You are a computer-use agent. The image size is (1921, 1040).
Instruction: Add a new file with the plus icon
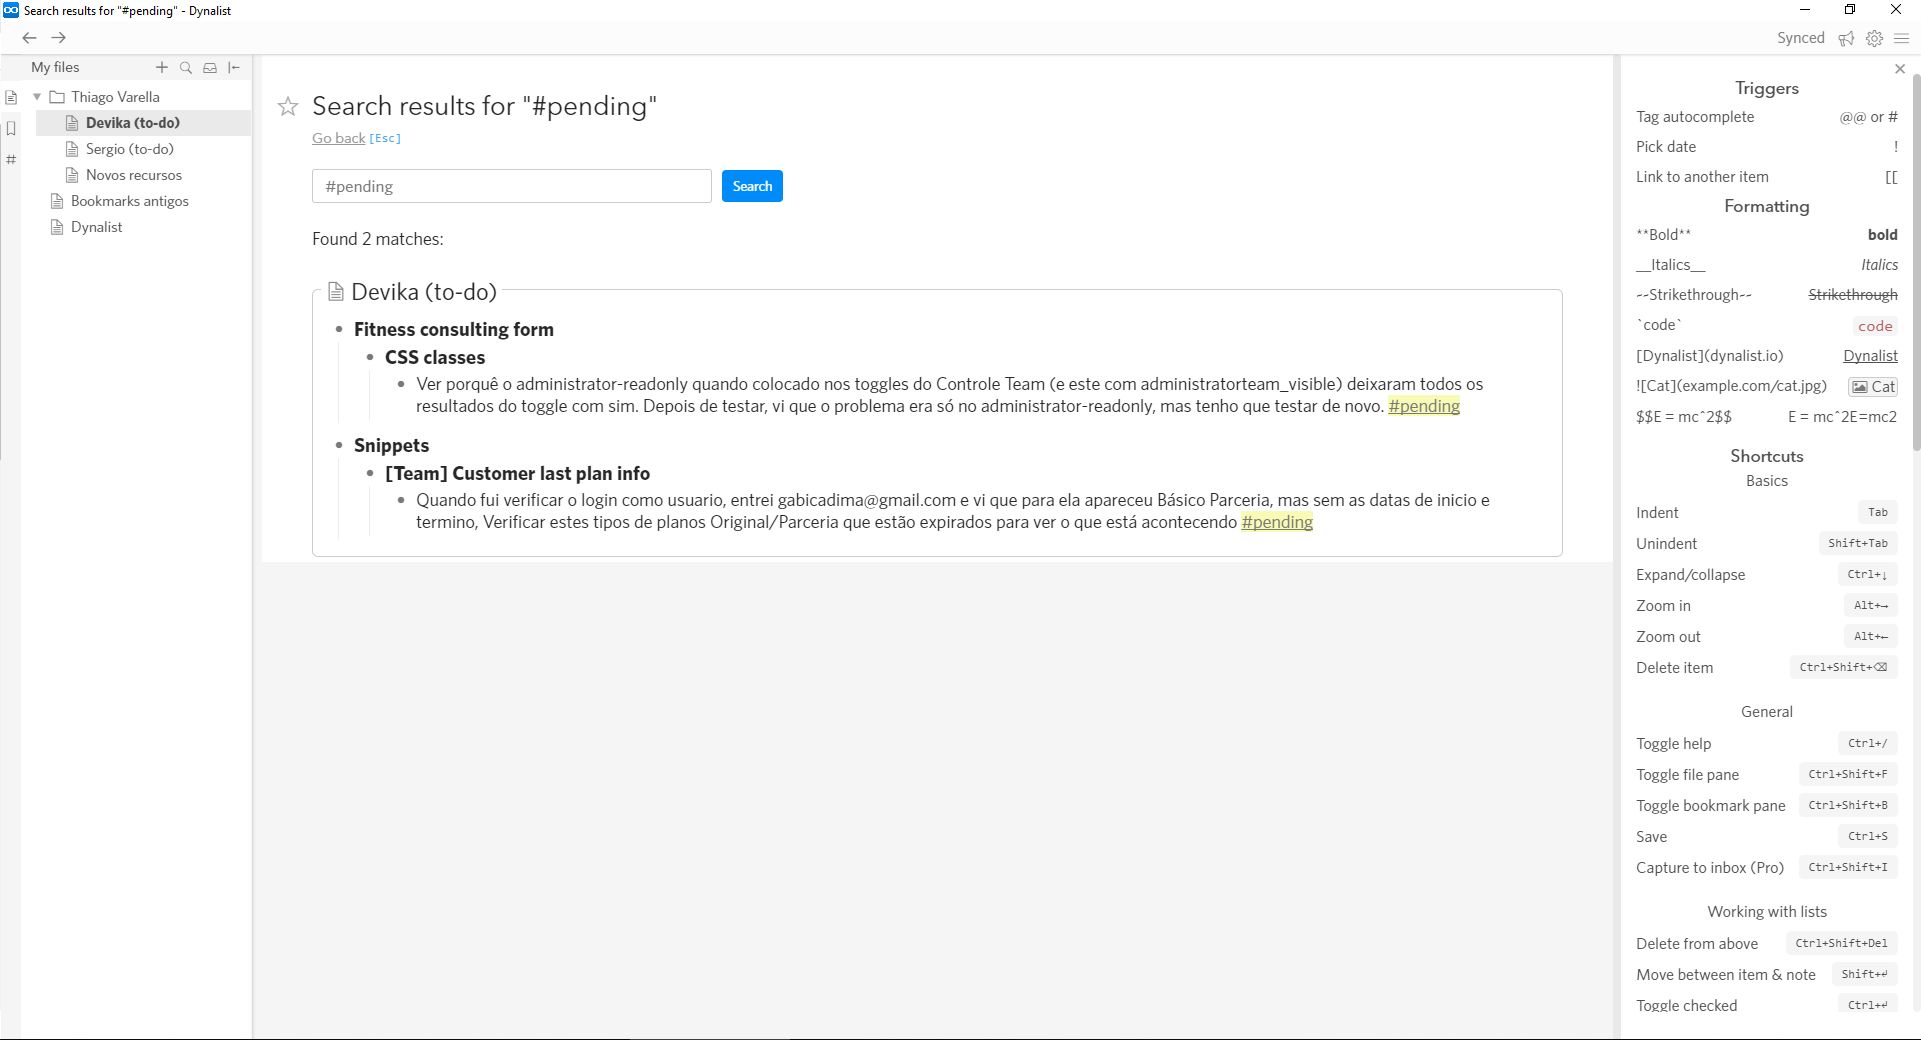tap(162, 67)
